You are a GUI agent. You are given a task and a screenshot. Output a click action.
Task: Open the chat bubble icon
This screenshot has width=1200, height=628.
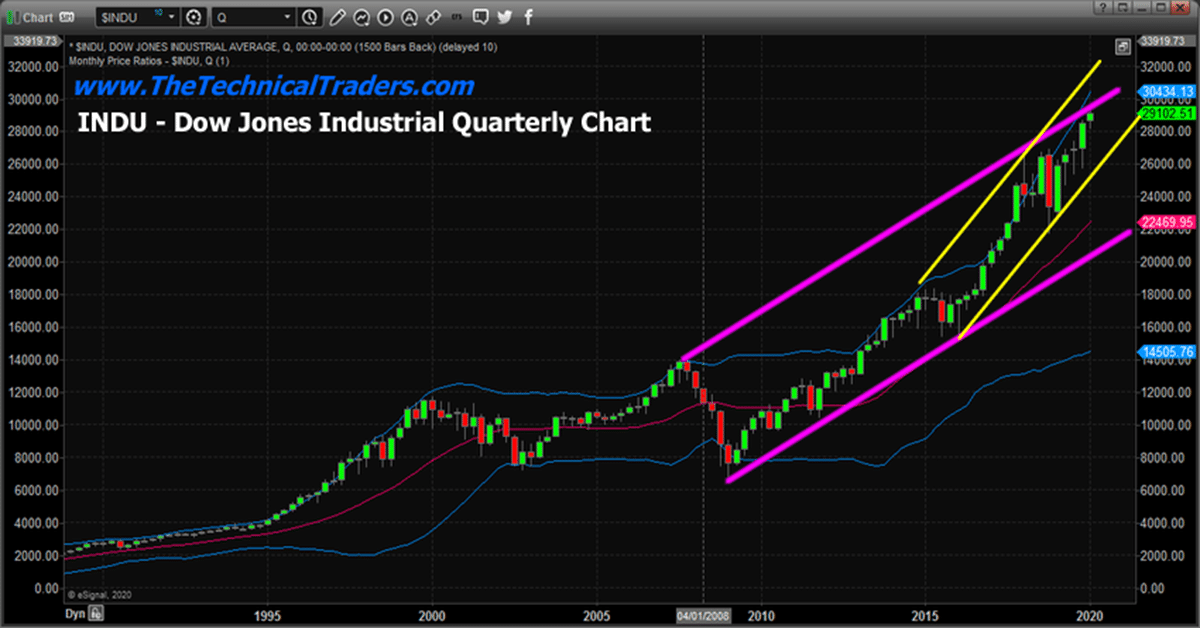(x=478, y=17)
